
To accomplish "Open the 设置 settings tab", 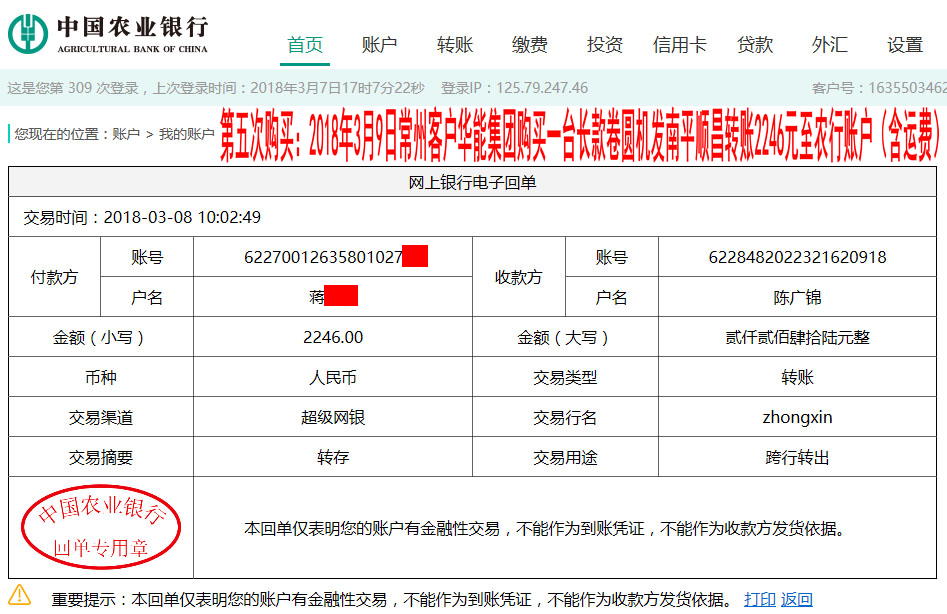I will coord(903,45).
